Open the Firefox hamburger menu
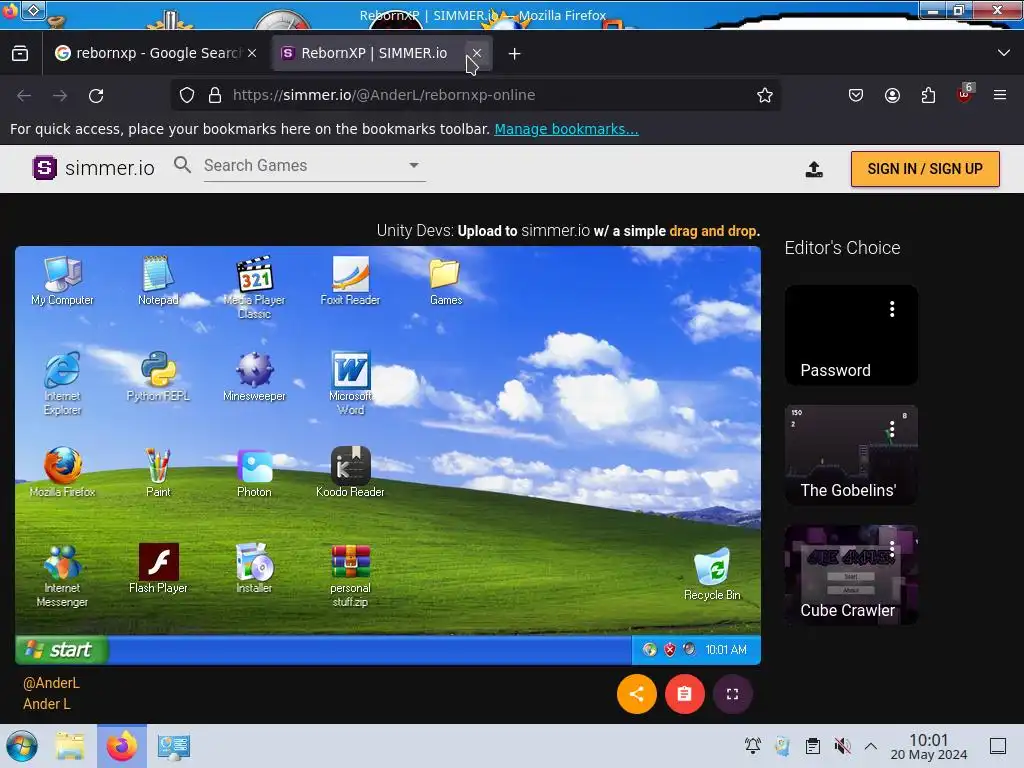This screenshot has height=768, width=1024. click(1000, 95)
